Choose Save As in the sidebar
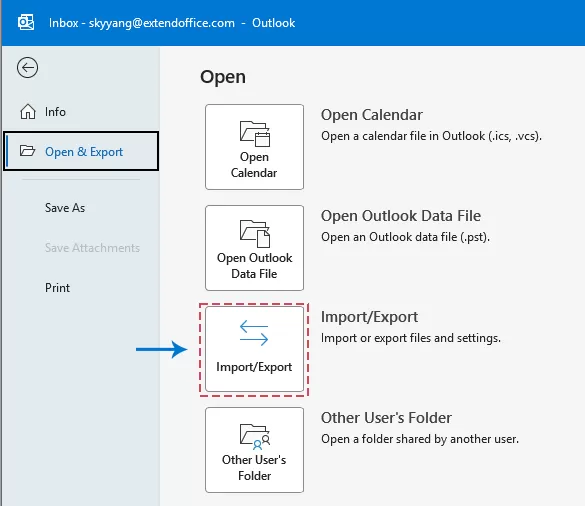 pos(65,207)
